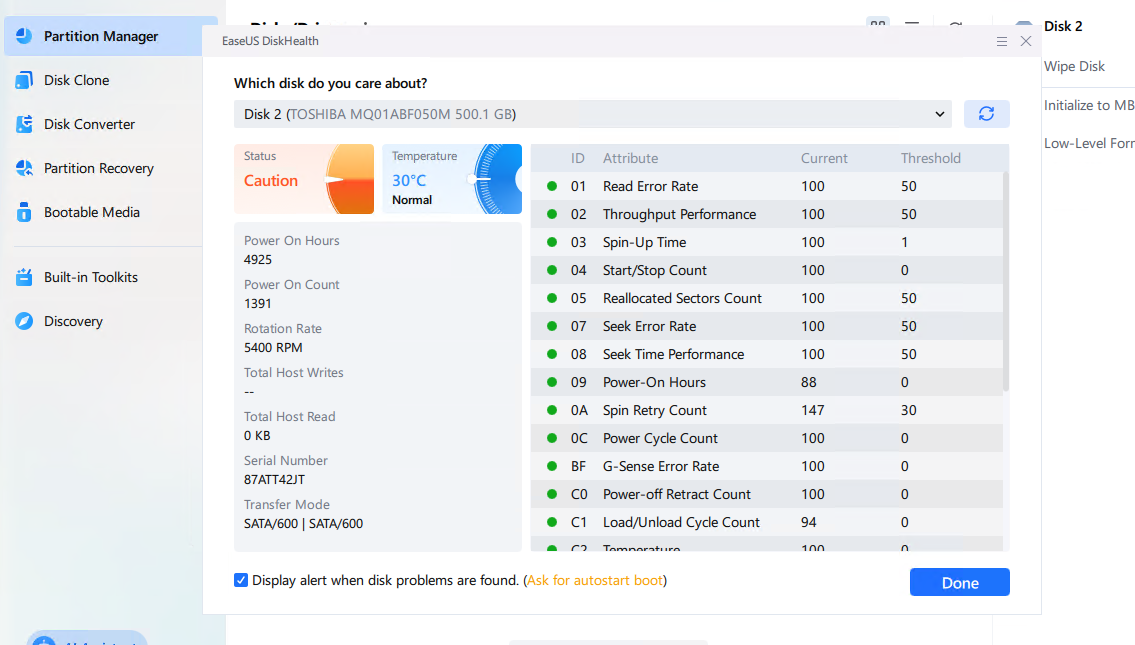Click the refresh disk info icon

tap(986, 114)
